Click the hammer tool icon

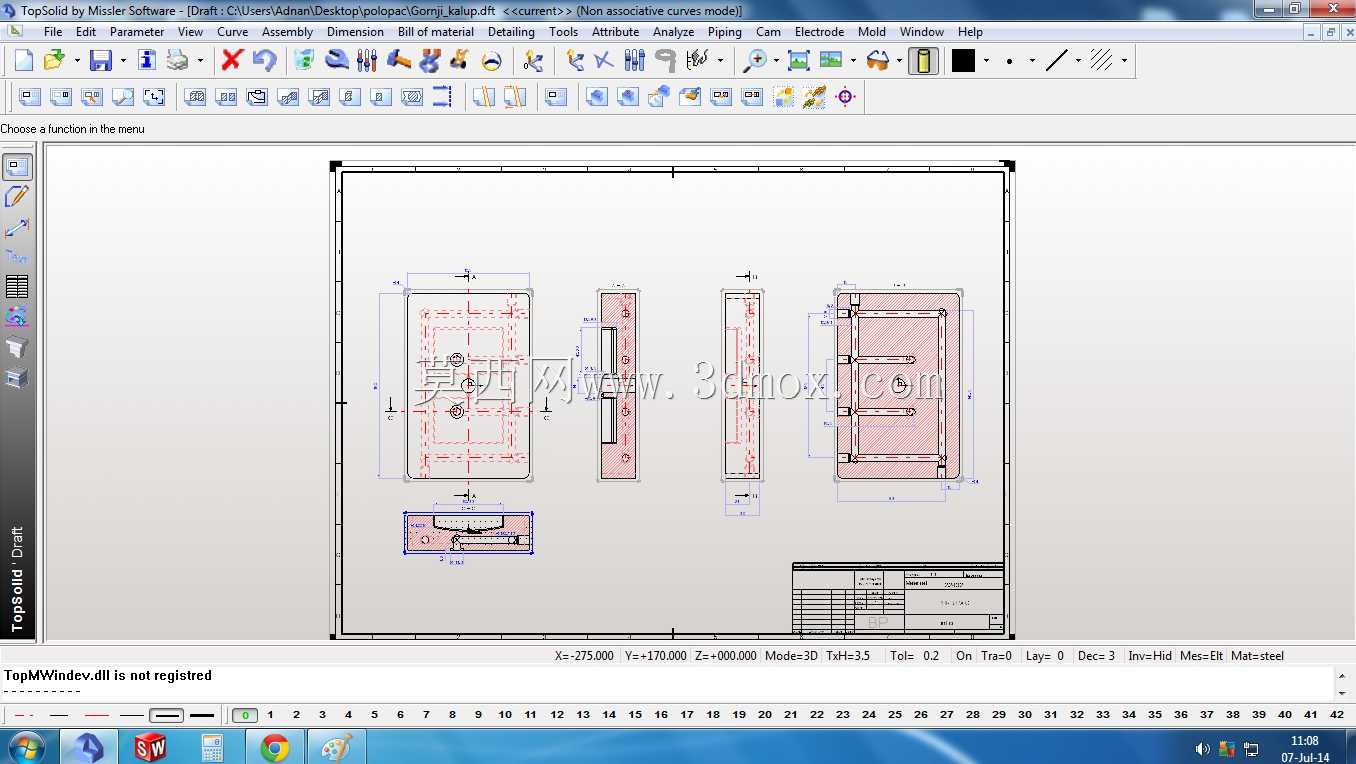[398, 61]
